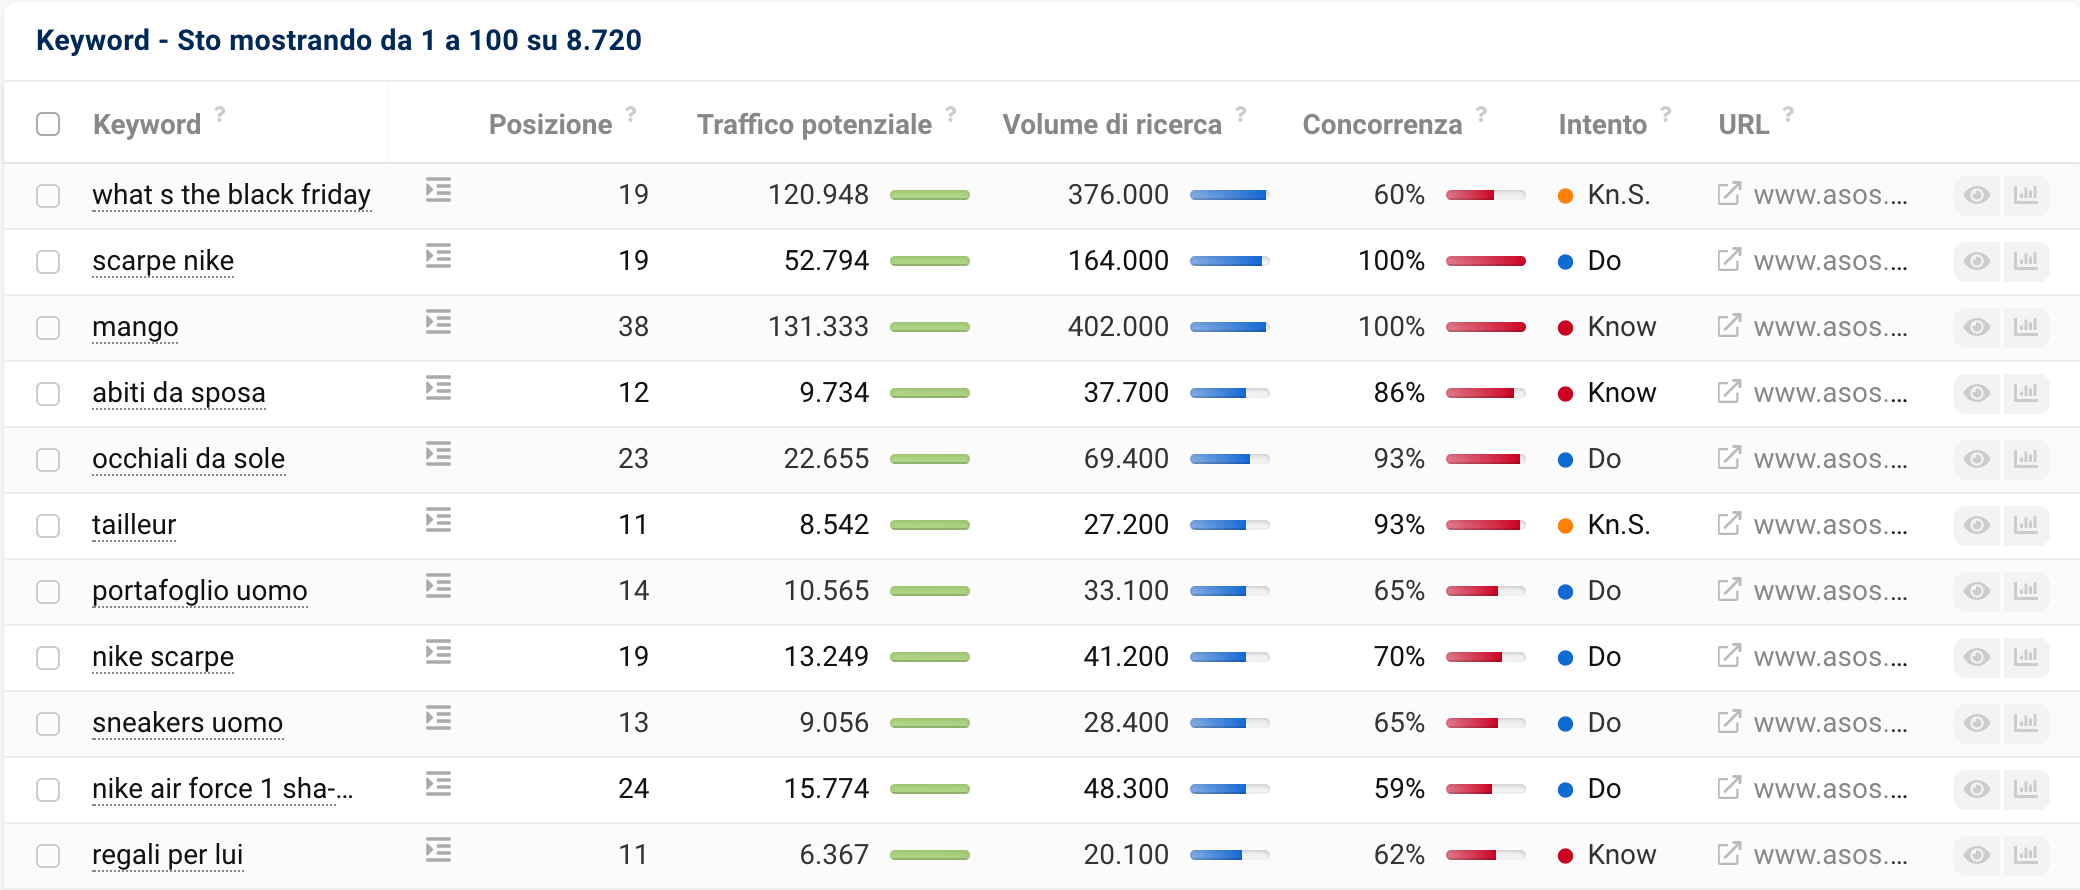Viewport: 2080px width, 890px height.
Task: Click red competition bar for 'abiti da sposa'
Action: click(1486, 393)
